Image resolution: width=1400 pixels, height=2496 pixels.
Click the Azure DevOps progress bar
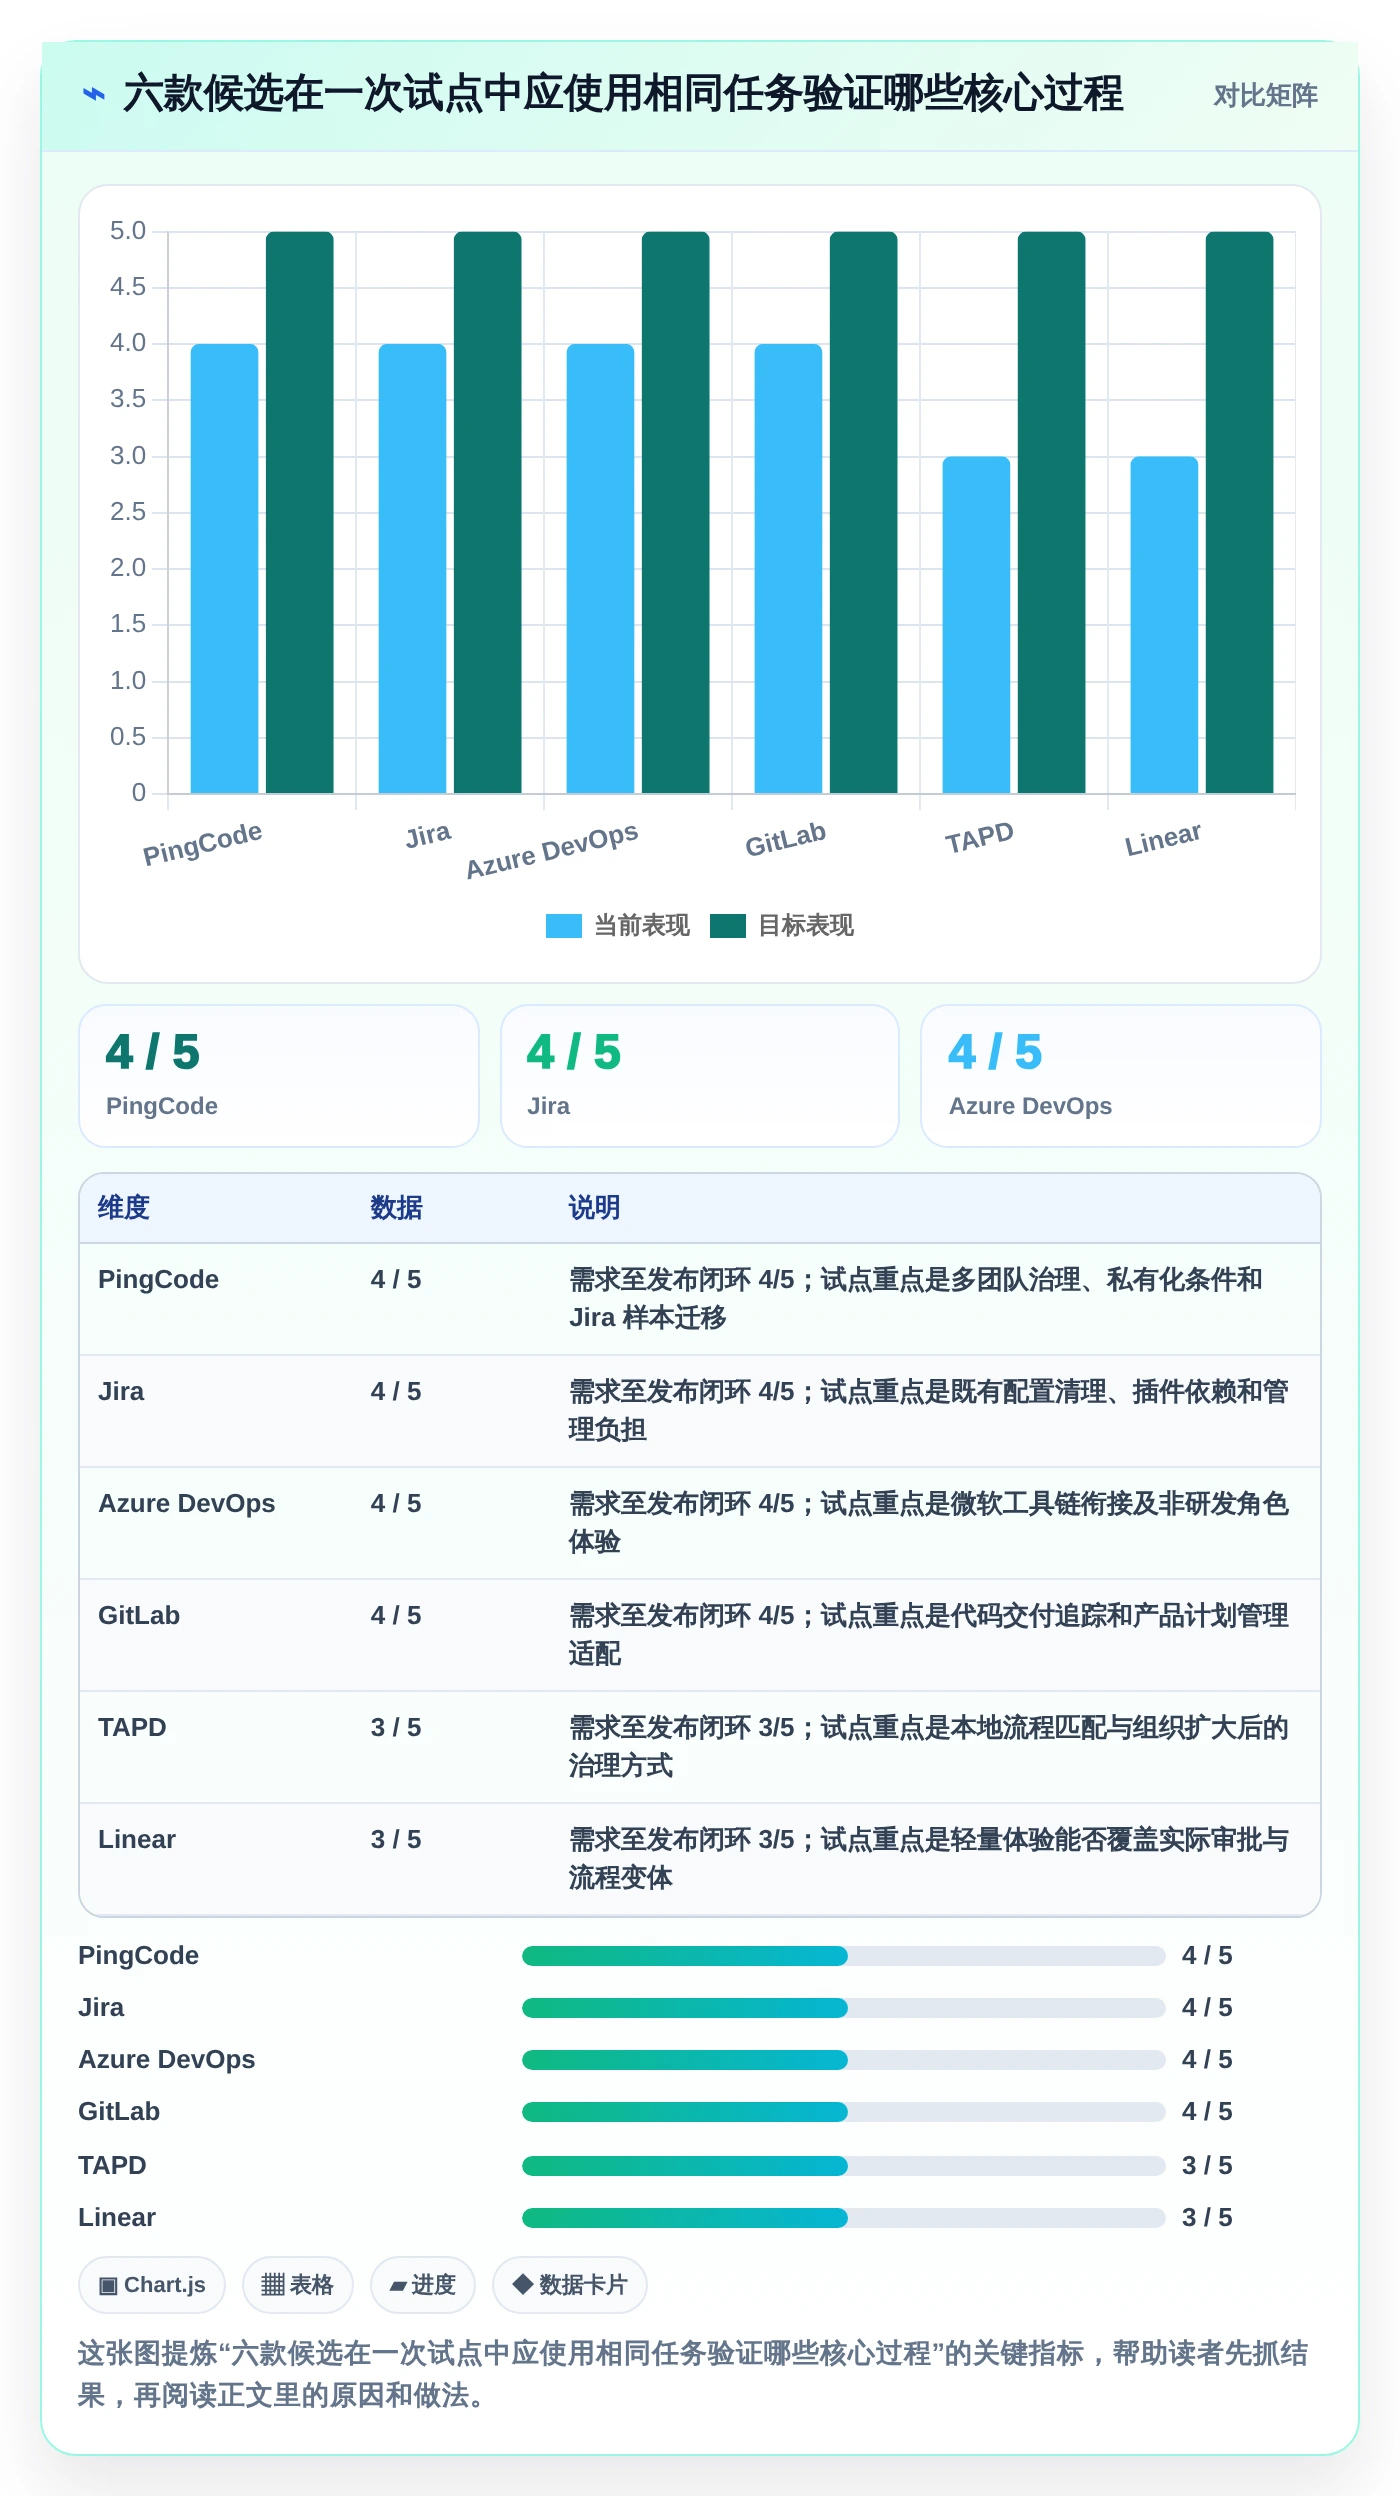pyautogui.click(x=844, y=2060)
